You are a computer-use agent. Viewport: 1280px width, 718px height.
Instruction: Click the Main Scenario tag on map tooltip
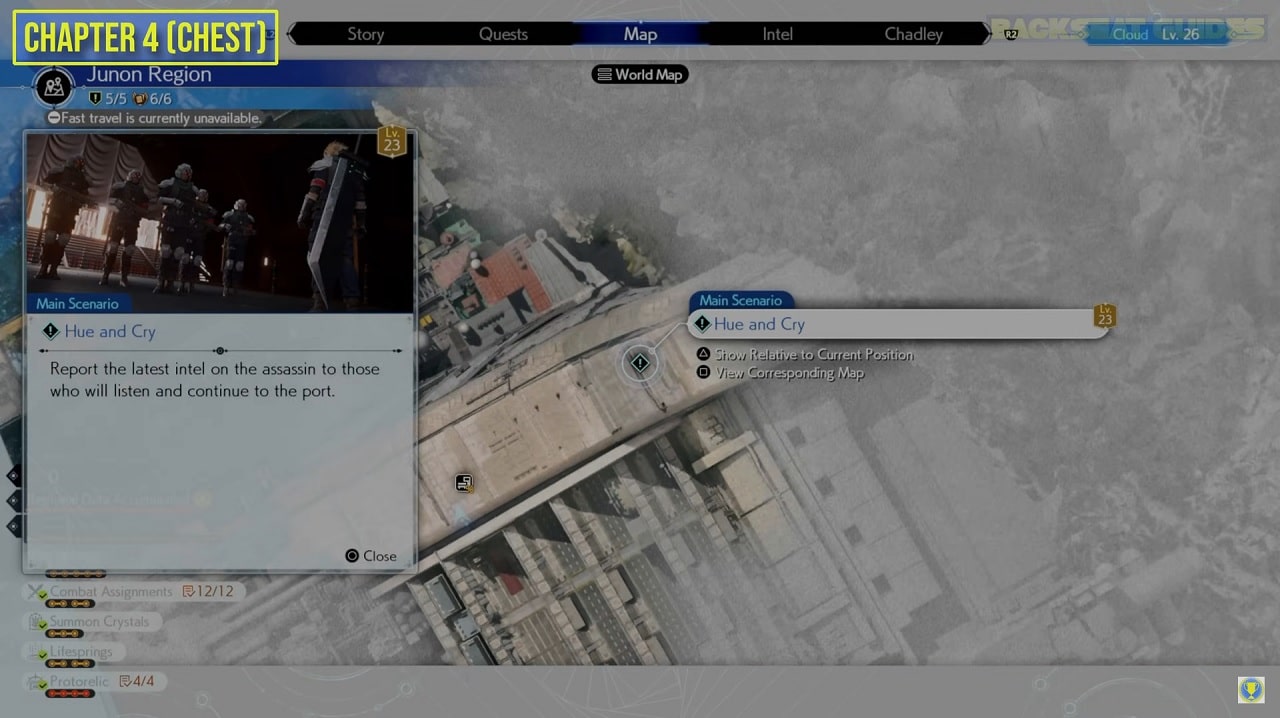[740, 300]
